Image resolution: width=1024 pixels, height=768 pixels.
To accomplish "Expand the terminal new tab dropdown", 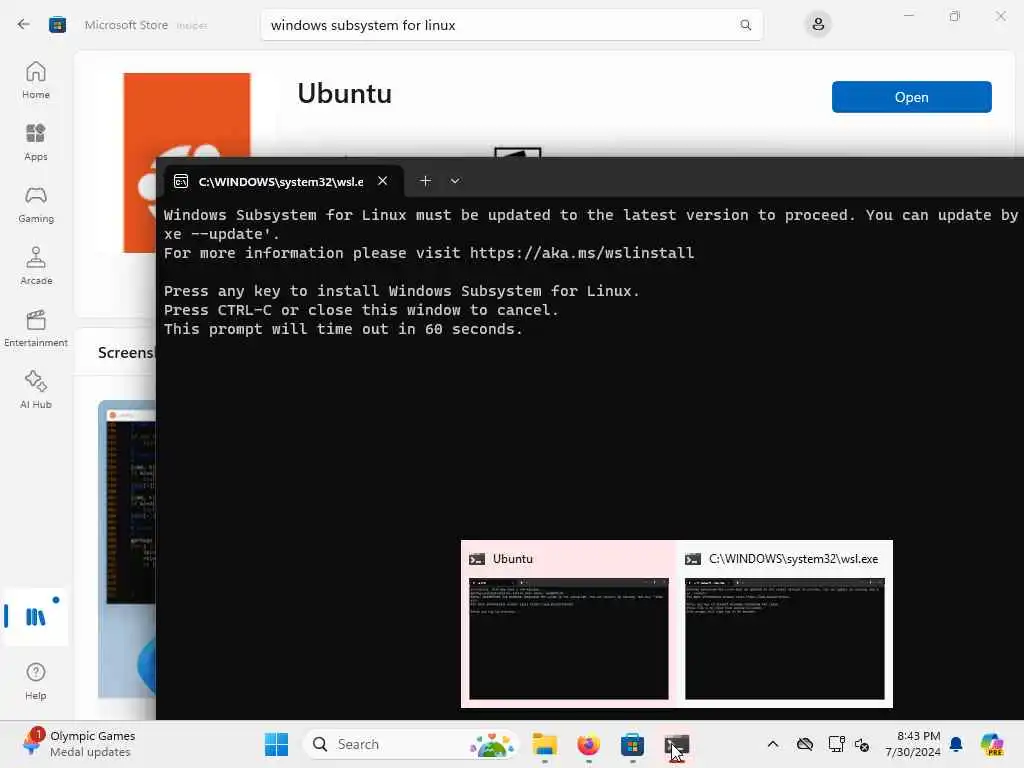I will pos(455,181).
